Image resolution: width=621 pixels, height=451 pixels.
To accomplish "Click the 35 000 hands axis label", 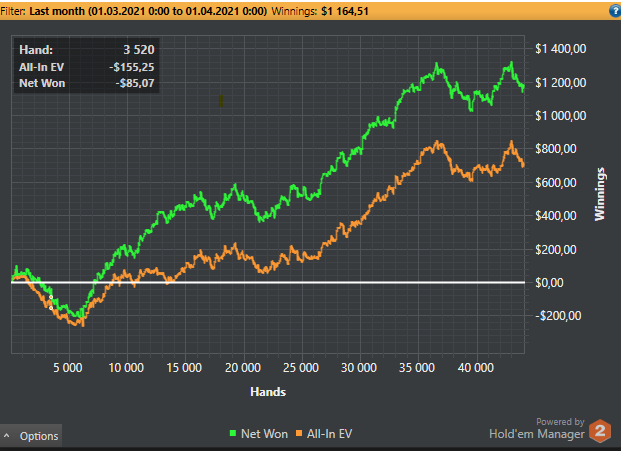I will pyautogui.click(x=417, y=367).
